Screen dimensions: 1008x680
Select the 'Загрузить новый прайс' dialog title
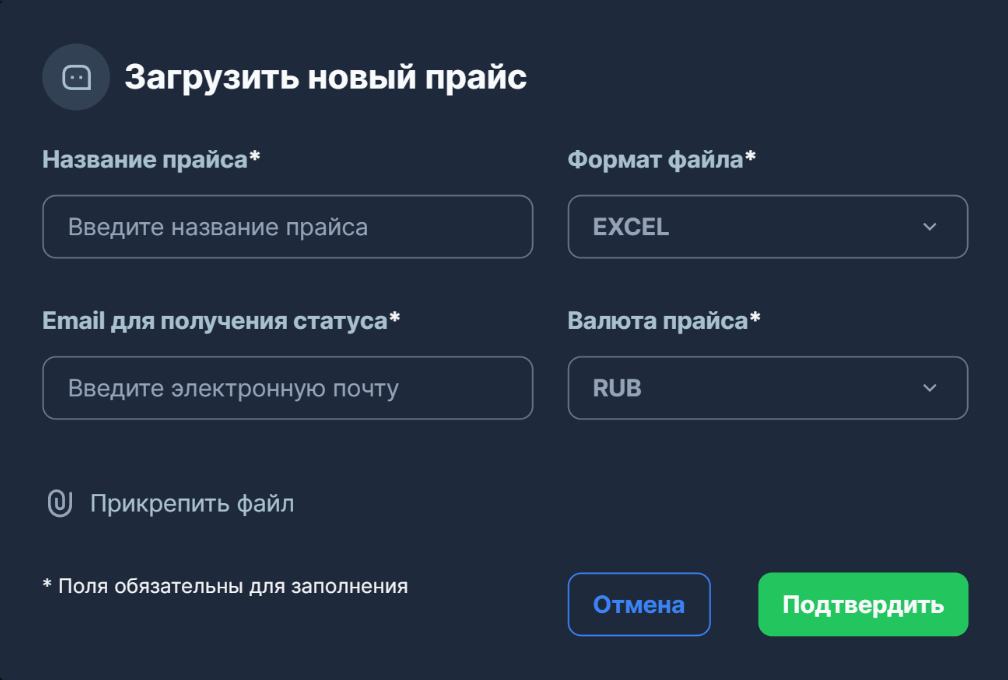(x=326, y=75)
